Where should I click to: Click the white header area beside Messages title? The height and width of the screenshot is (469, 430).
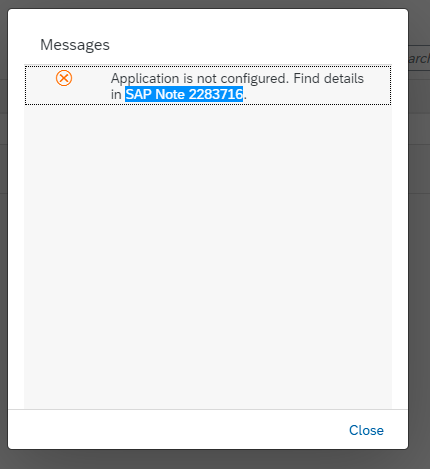tap(253, 45)
